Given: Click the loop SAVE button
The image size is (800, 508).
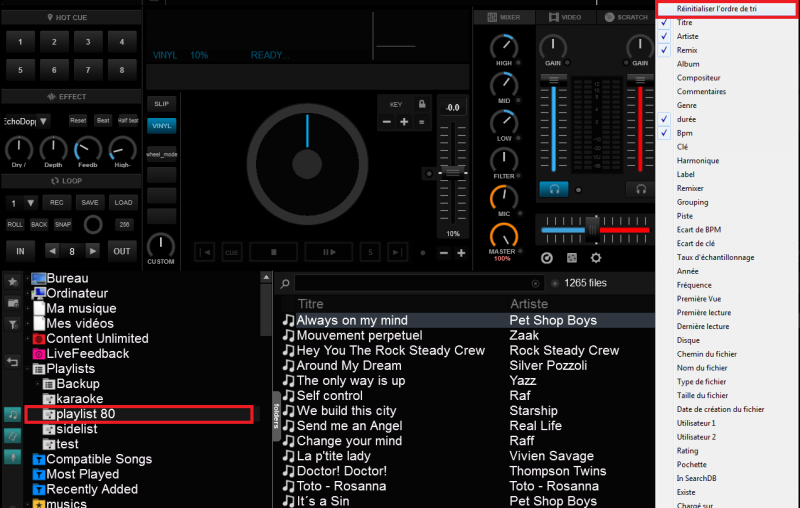Looking at the screenshot, I should point(90,202).
